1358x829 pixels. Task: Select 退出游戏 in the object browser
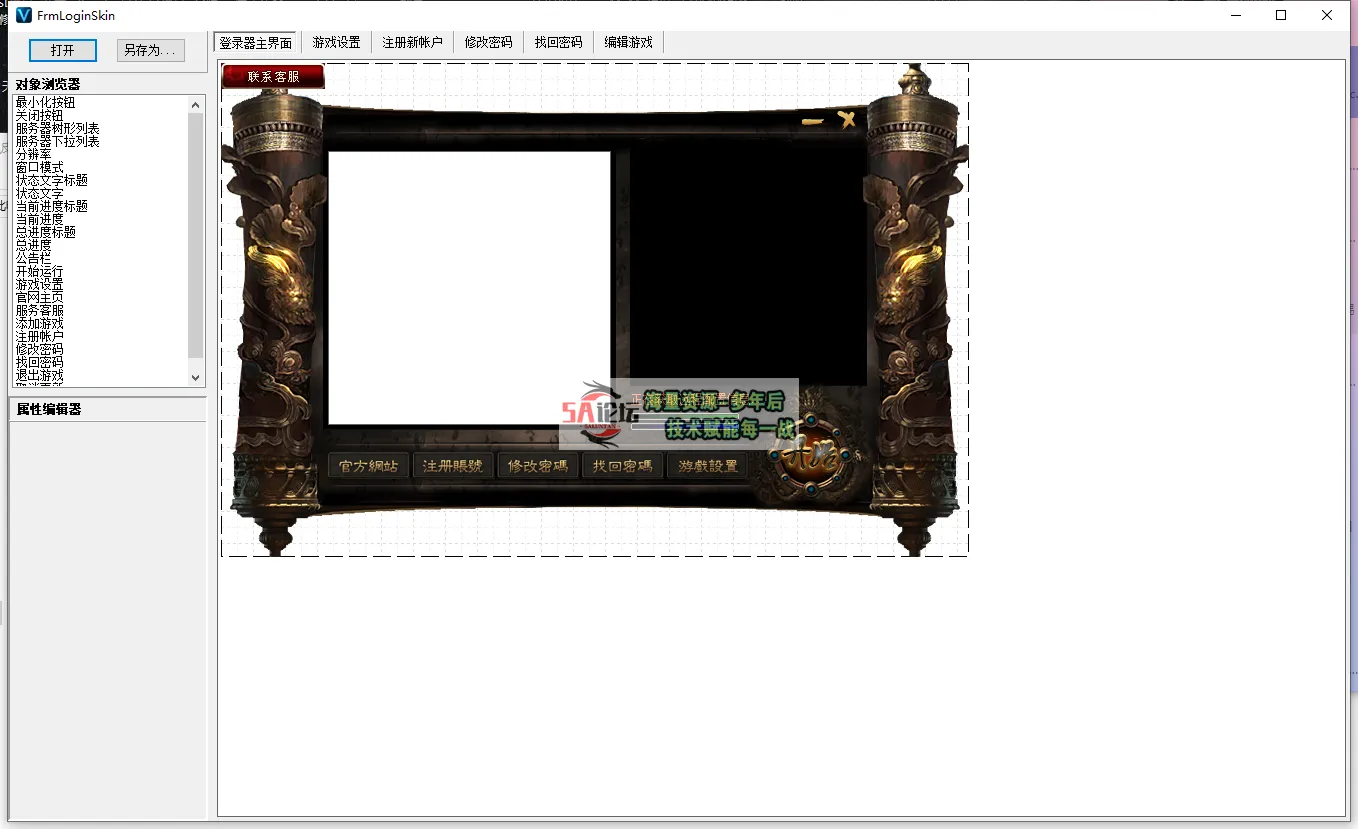(39, 374)
